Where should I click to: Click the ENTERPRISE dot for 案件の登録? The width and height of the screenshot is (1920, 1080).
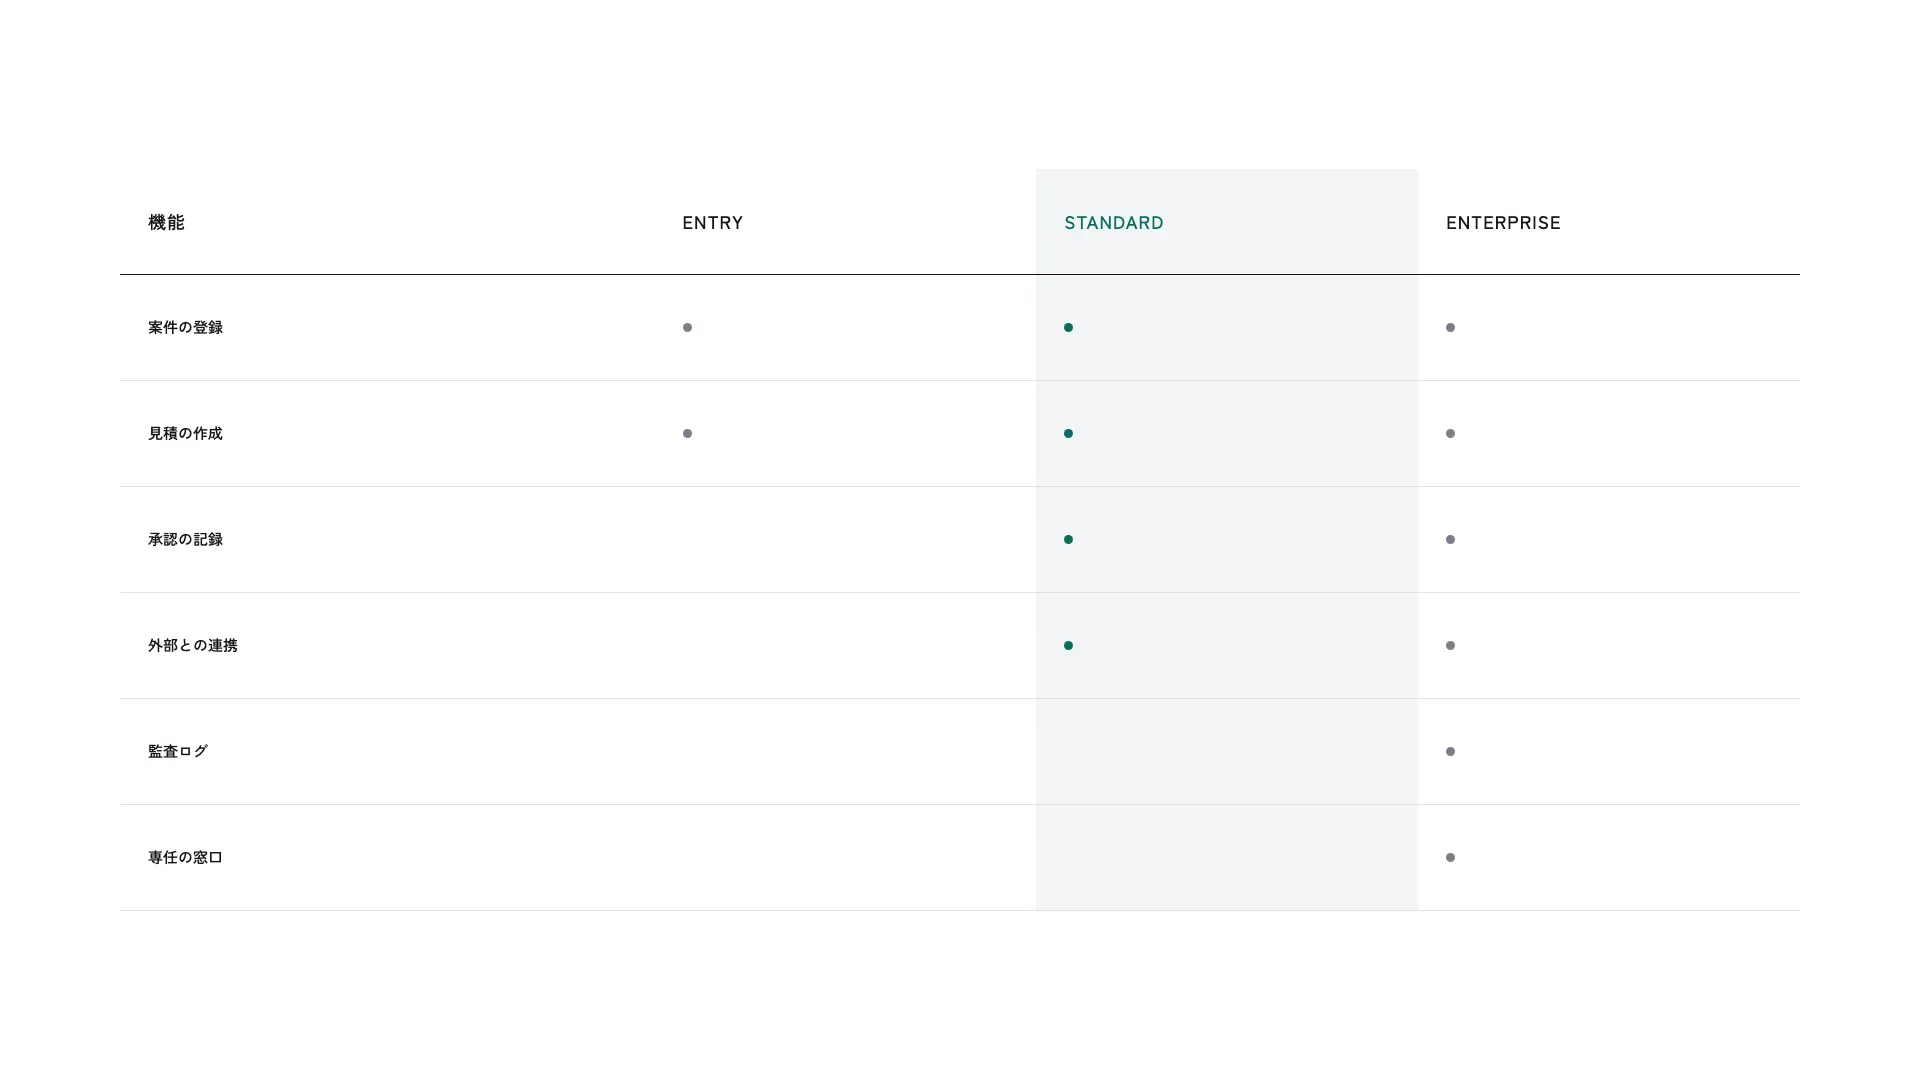coord(1450,327)
